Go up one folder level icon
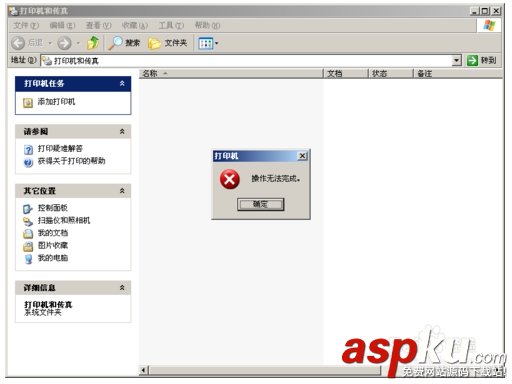Viewport: 512px width, 384px height. [x=93, y=43]
